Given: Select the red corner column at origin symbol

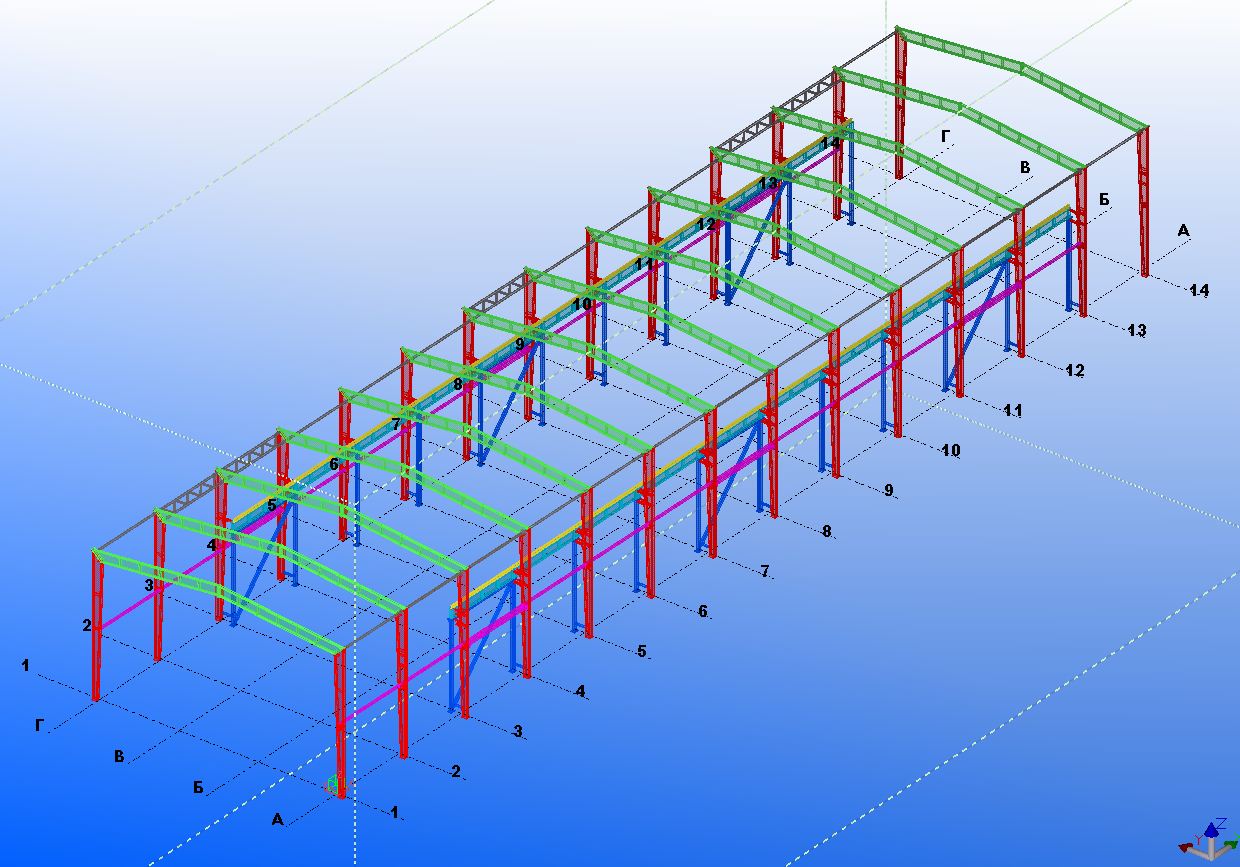Looking at the screenshot, I should pyautogui.click(x=340, y=722).
